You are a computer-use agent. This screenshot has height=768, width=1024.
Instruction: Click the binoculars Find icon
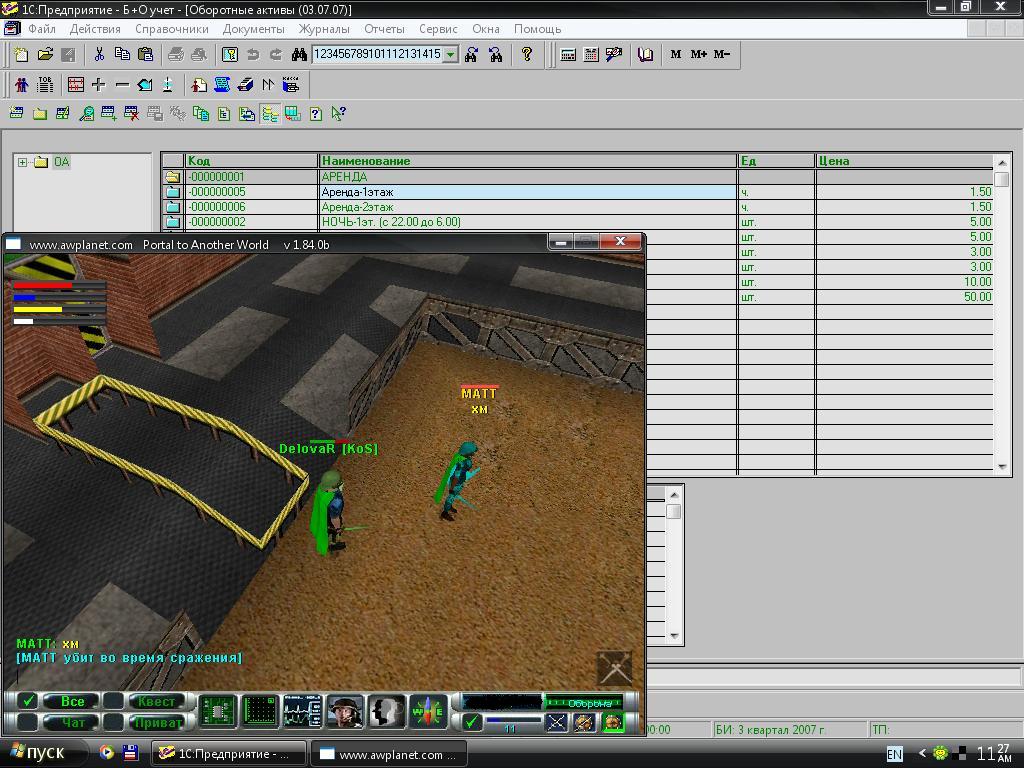pos(299,54)
